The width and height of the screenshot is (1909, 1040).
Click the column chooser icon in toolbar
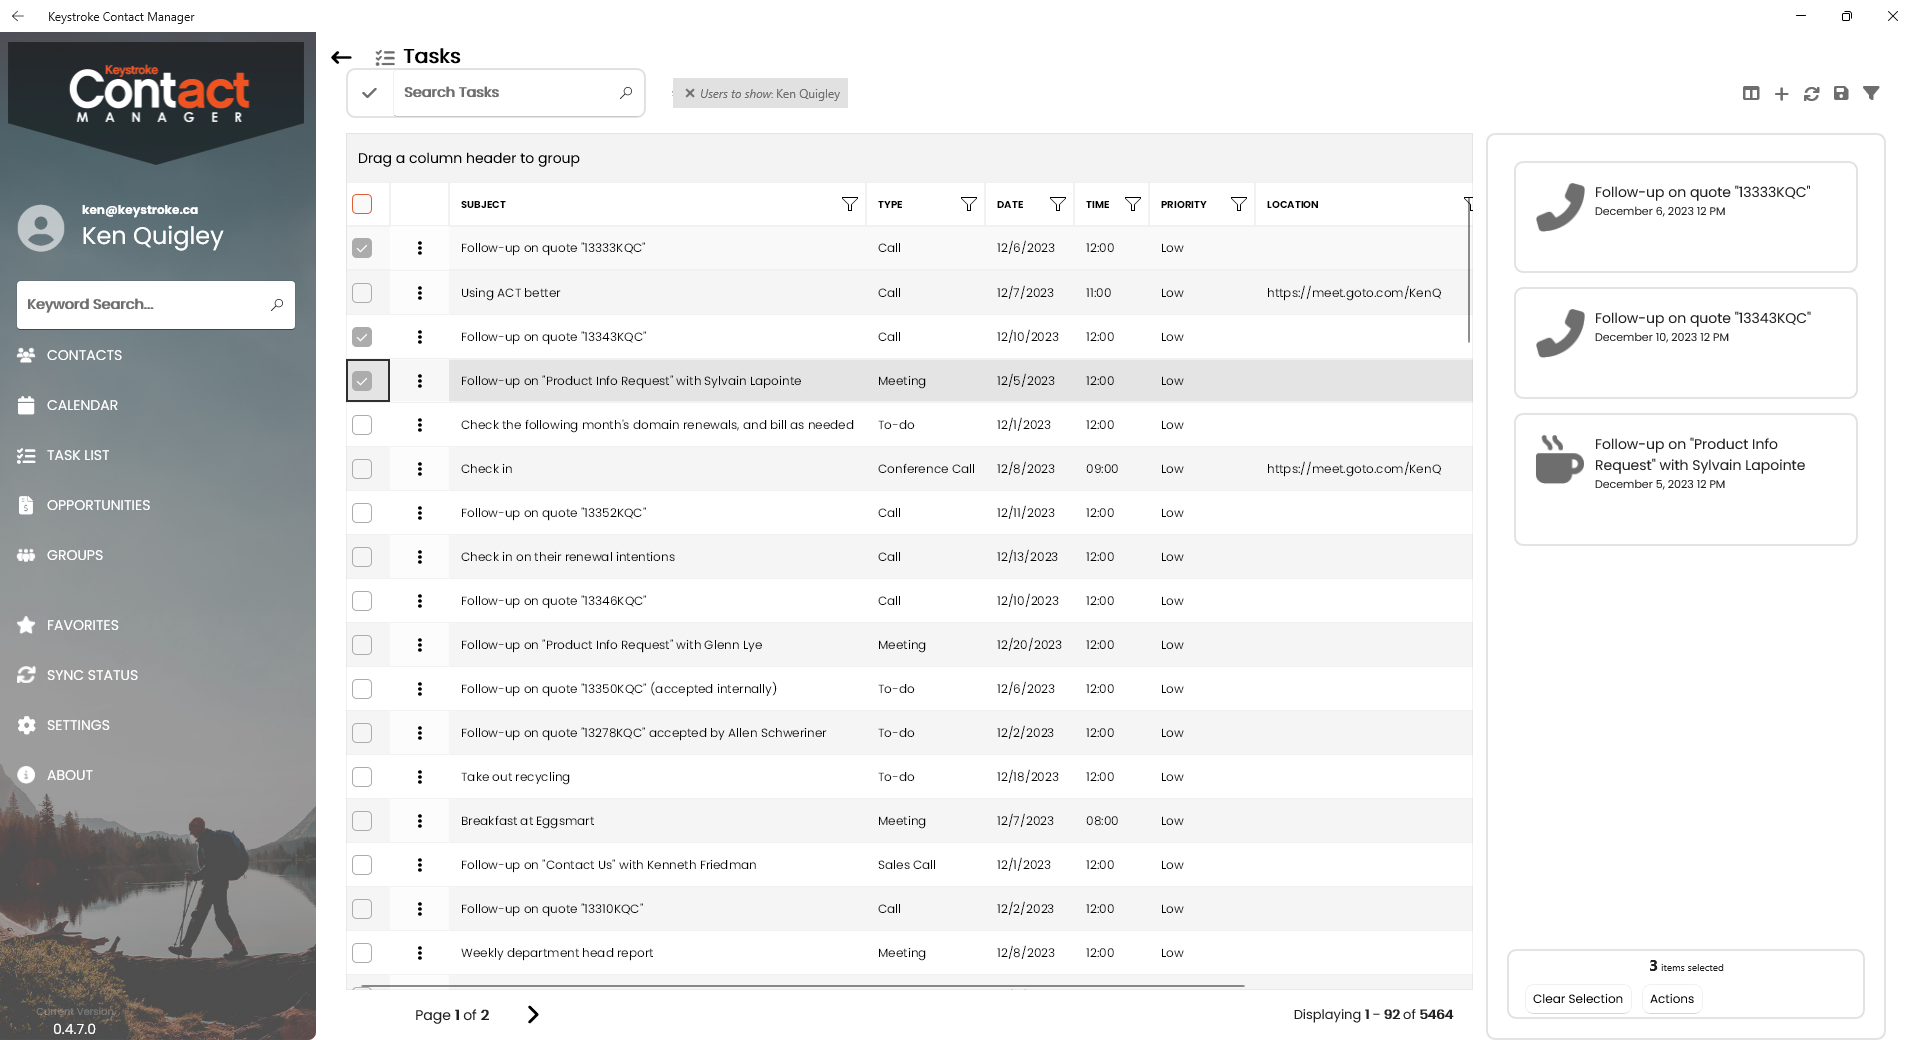click(x=1750, y=93)
